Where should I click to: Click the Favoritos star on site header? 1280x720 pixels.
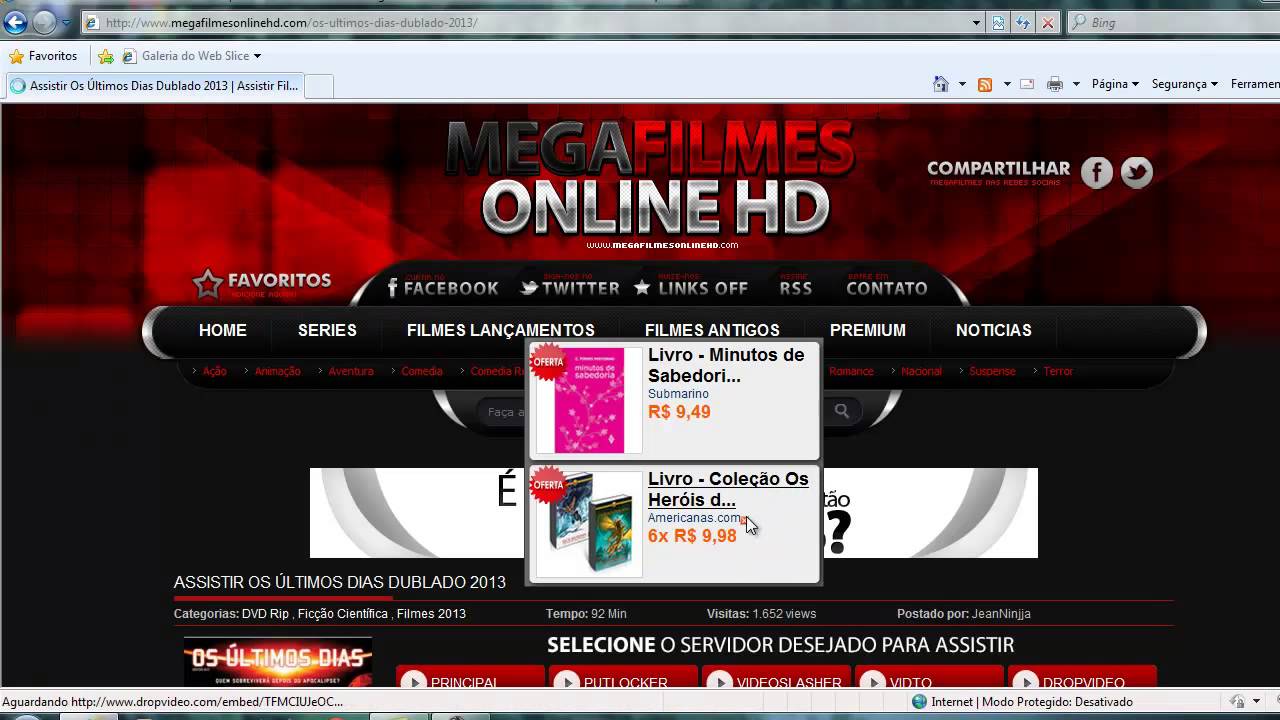(207, 284)
